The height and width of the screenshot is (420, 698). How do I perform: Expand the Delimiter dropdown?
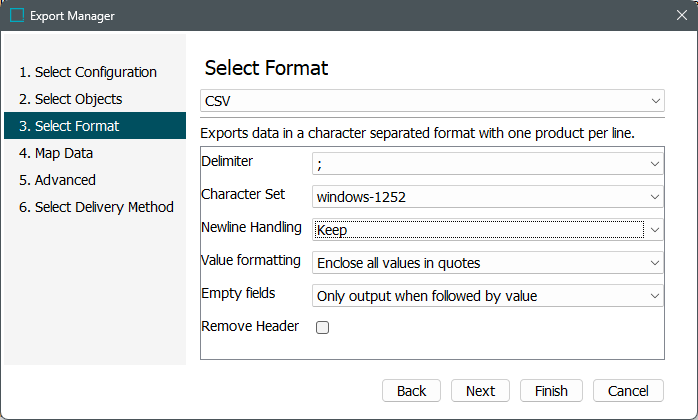pyautogui.click(x=655, y=163)
